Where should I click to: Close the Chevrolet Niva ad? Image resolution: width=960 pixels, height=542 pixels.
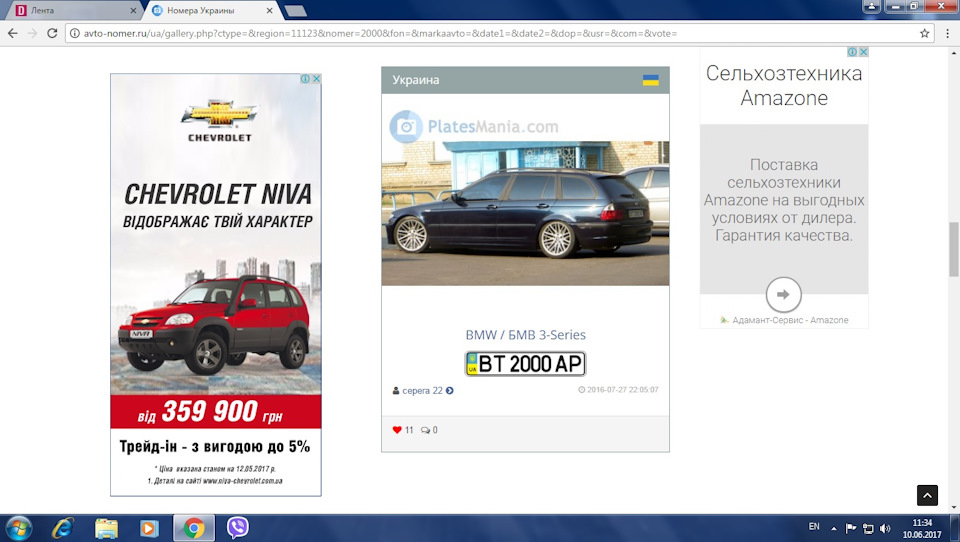[x=317, y=79]
